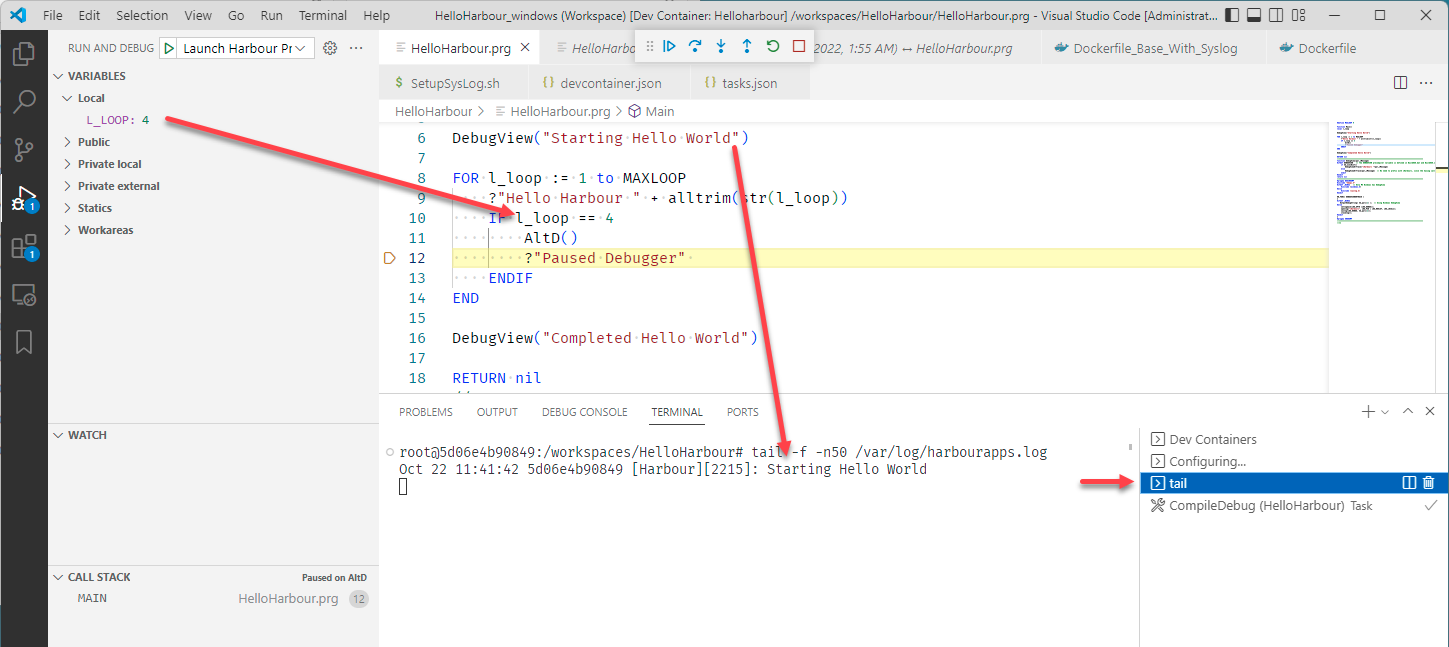This screenshot has height=647, width=1449.
Task: Expand the Public variables section
Action: tap(94, 142)
